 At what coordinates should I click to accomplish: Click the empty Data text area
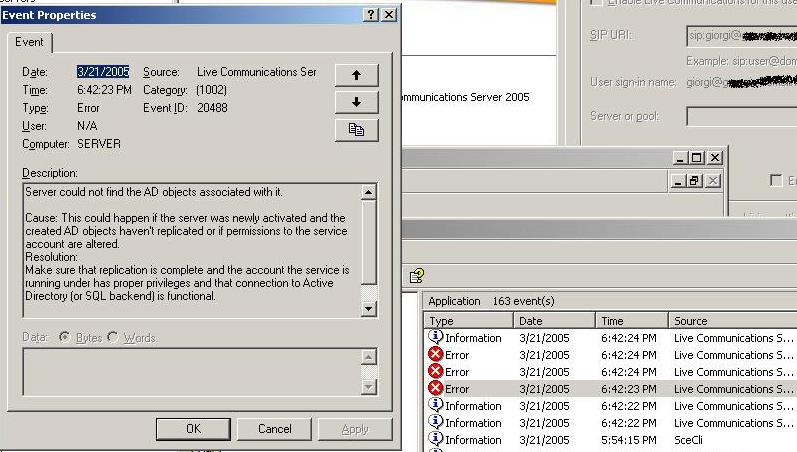coord(192,372)
